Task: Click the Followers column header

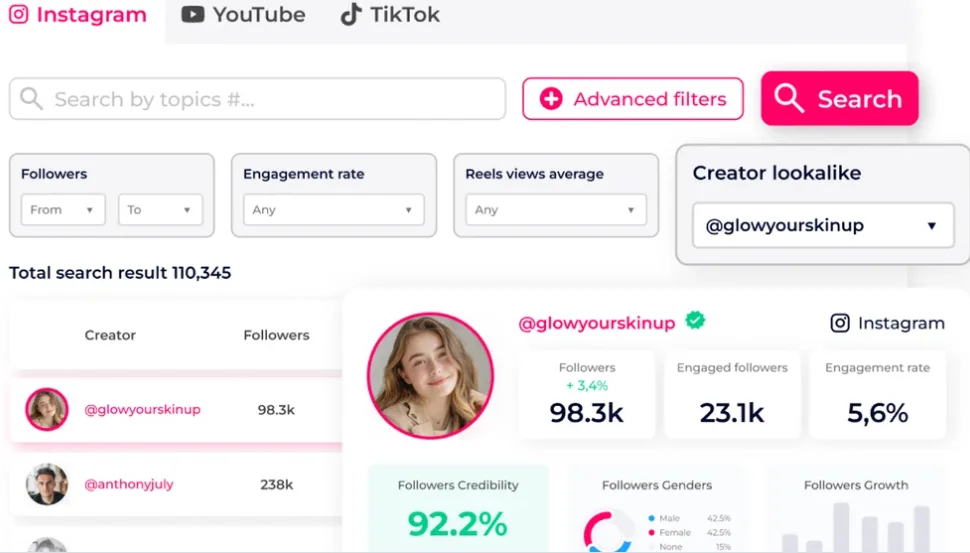Action: [276, 335]
